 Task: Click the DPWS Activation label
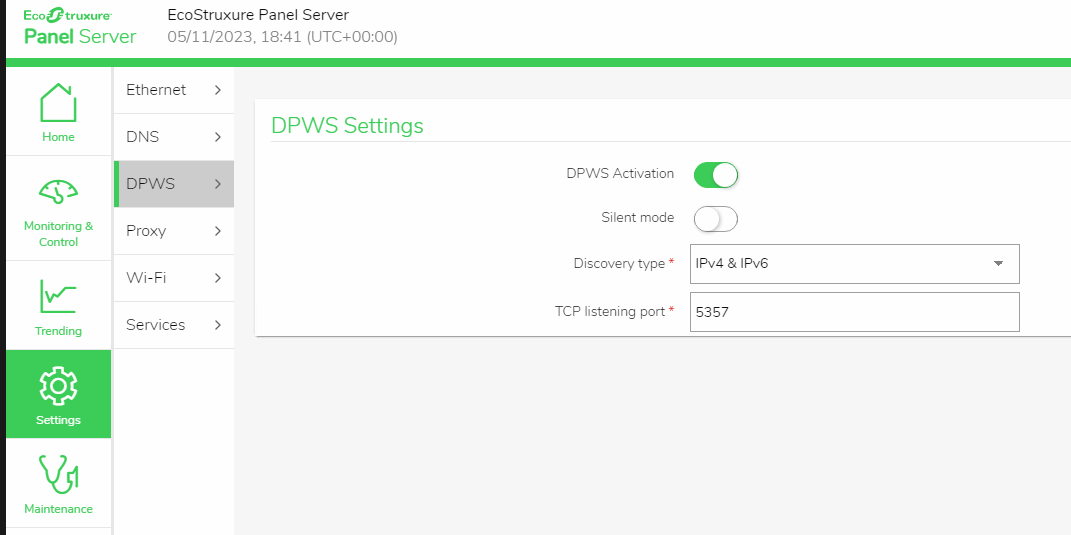coord(620,174)
